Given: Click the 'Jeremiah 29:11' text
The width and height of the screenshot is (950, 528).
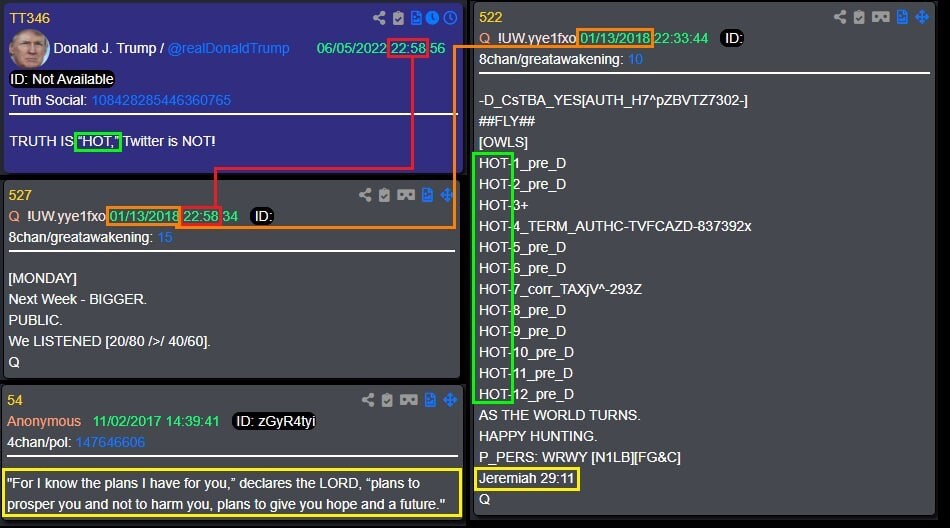Looking at the screenshot, I should (x=526, y=478).
